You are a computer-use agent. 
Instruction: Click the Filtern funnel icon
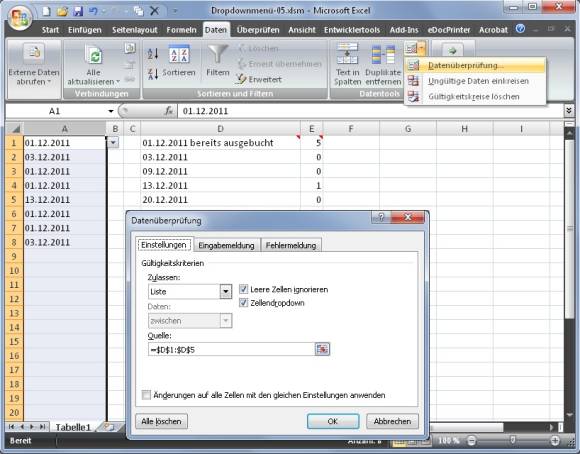click(x=218, y=54)
